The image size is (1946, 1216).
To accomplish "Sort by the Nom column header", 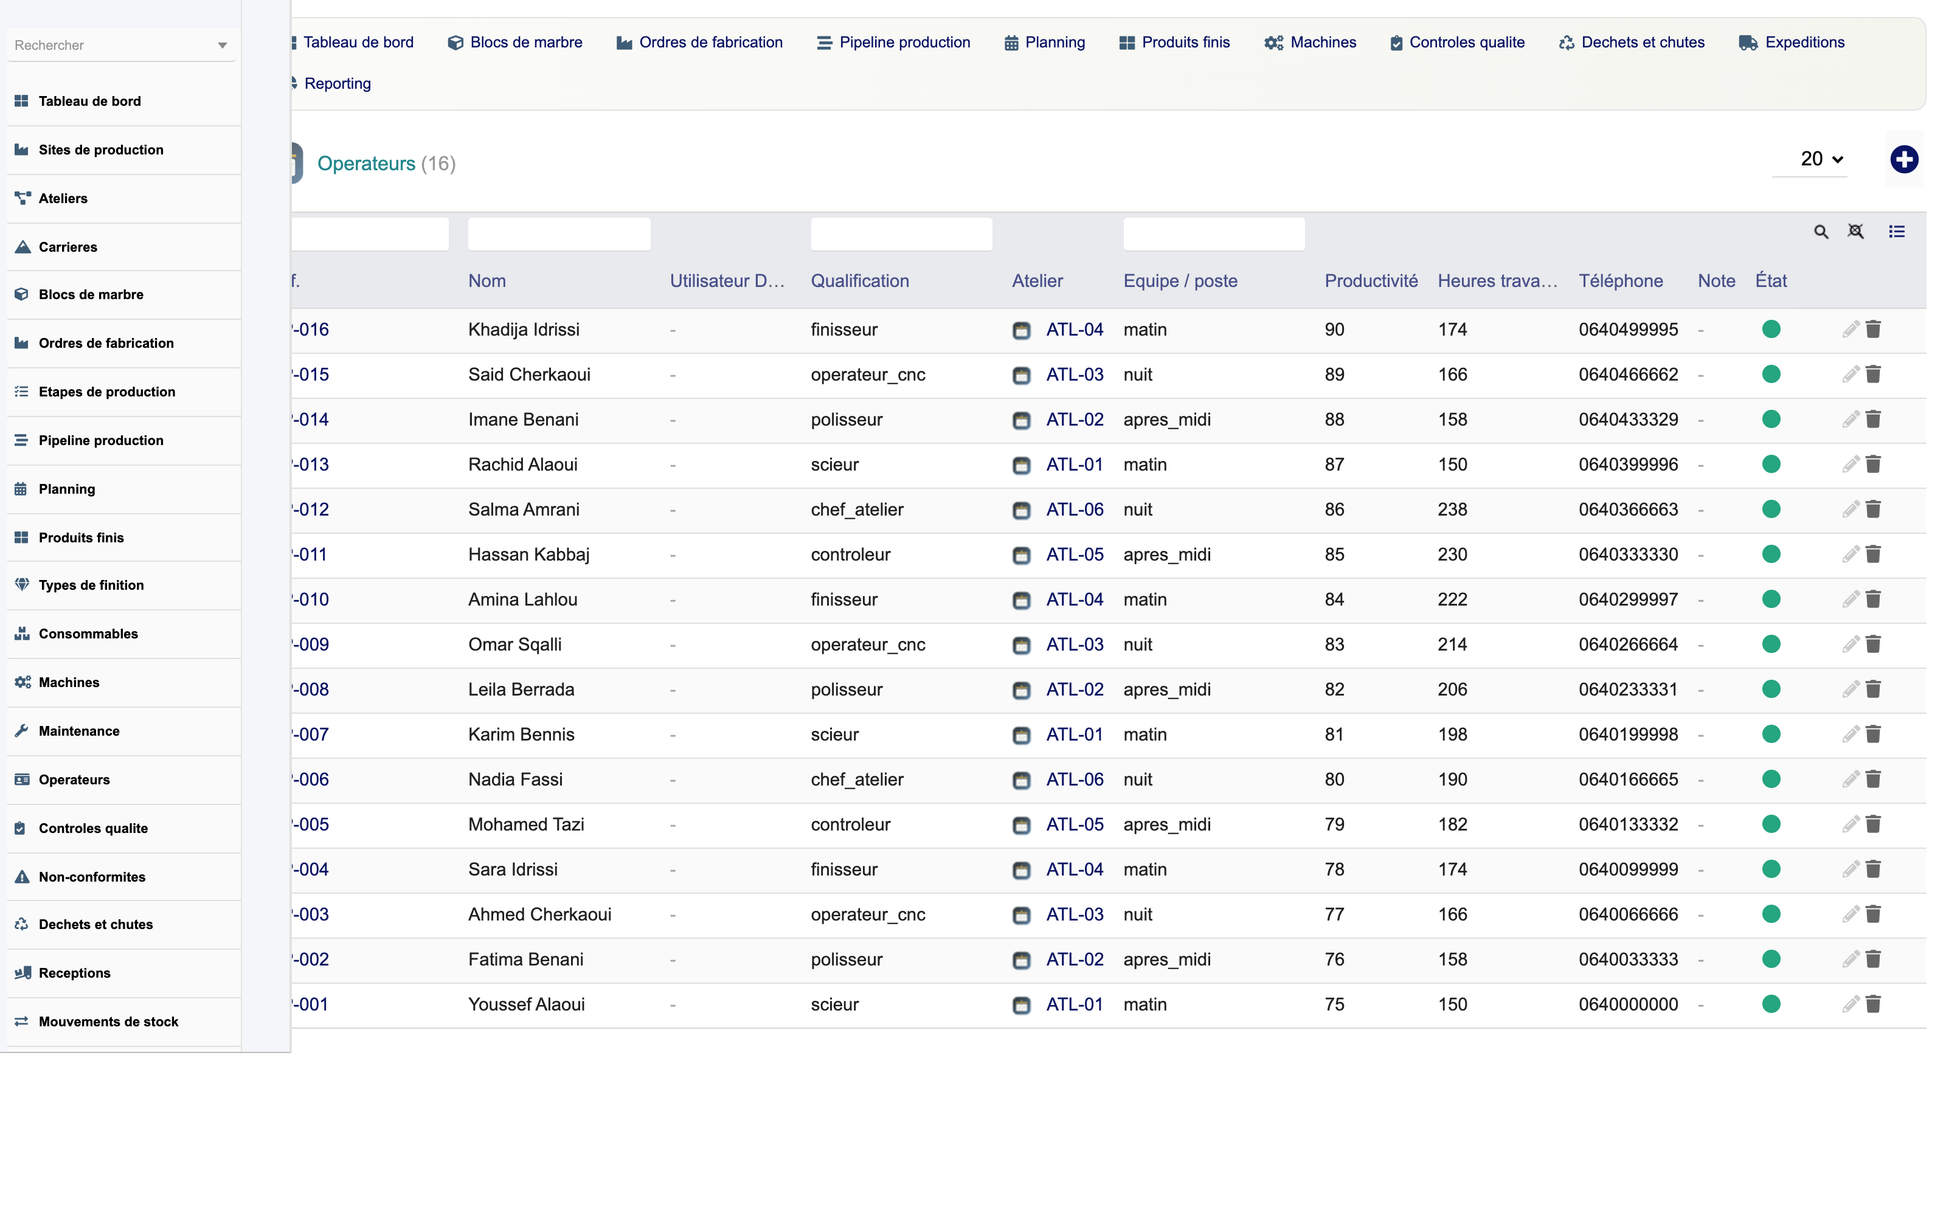I will (x=487, y=281).
